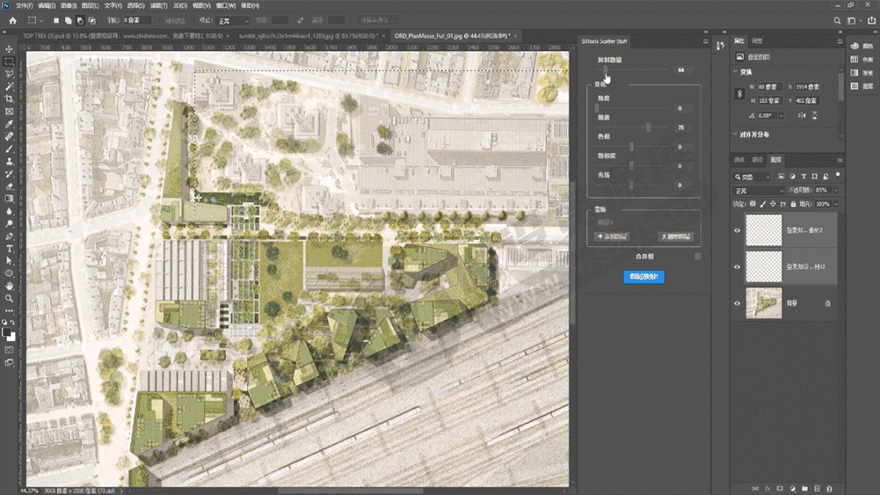Select the Brush tool
Viewport: 880px width, 495px height.
9,149
